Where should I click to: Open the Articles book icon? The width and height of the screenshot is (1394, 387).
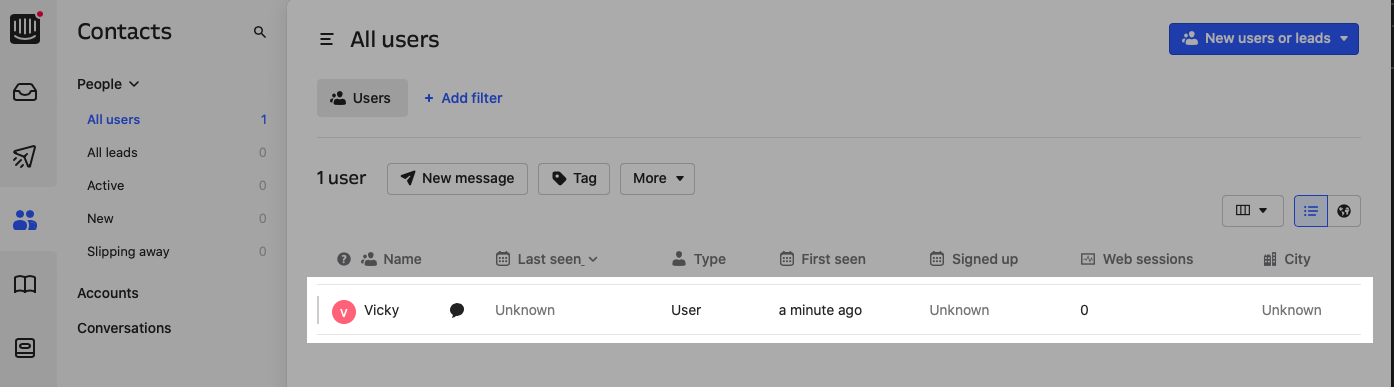pyautogui.click(x=25, y=284)
